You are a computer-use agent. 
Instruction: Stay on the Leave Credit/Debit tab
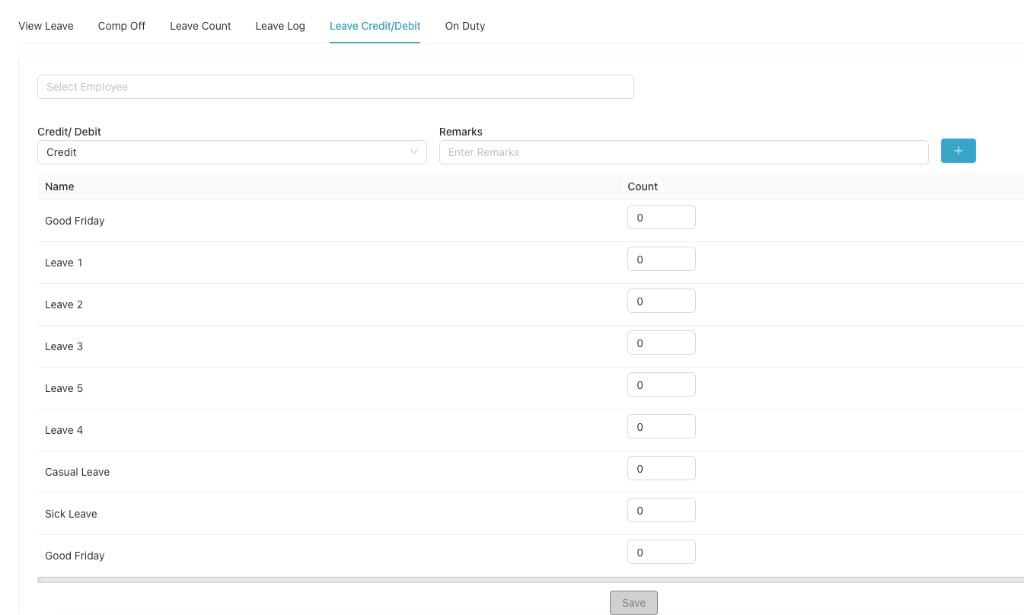click(x=374, y=26)
